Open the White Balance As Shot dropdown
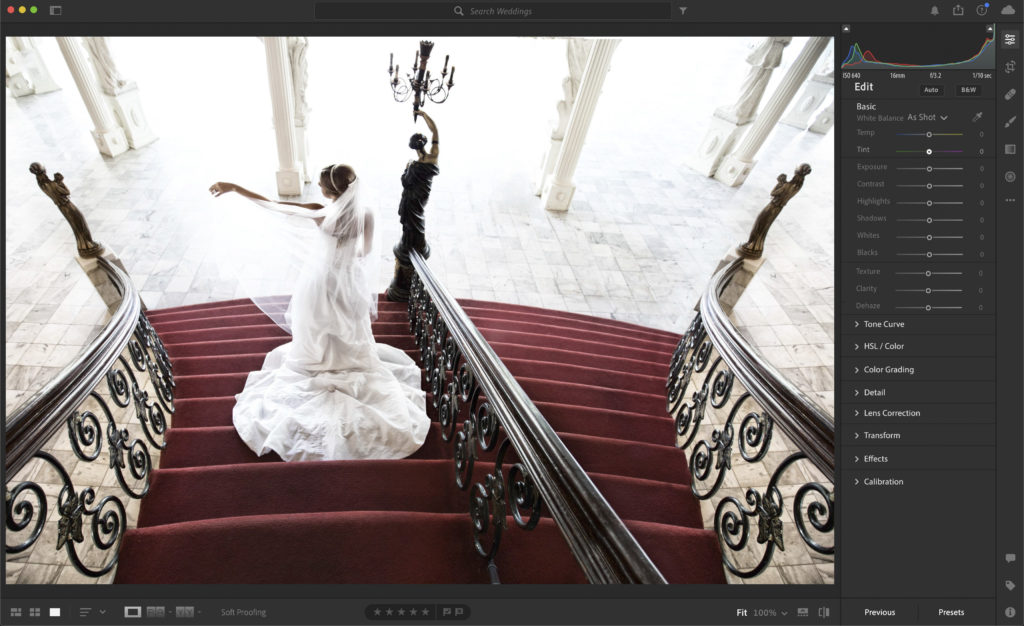1024x626 pixels. click(927, 117)
